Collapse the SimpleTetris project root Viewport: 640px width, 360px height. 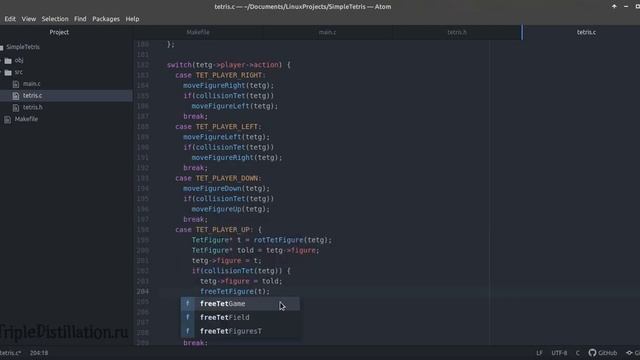tap(23, 47)
